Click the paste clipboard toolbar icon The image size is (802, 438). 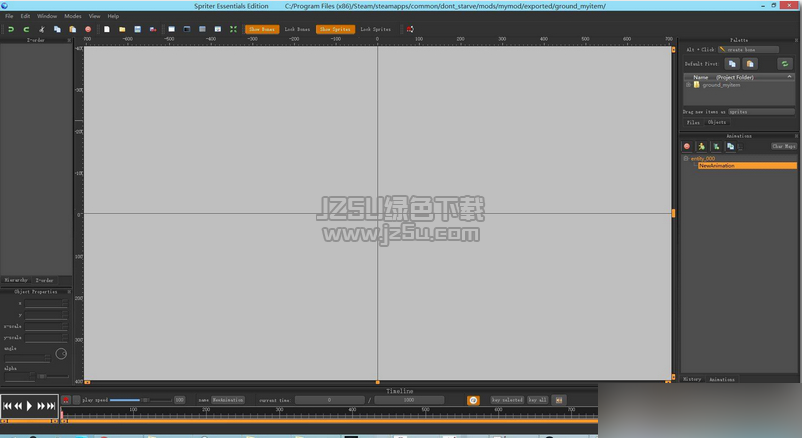[x=73, y=29]
